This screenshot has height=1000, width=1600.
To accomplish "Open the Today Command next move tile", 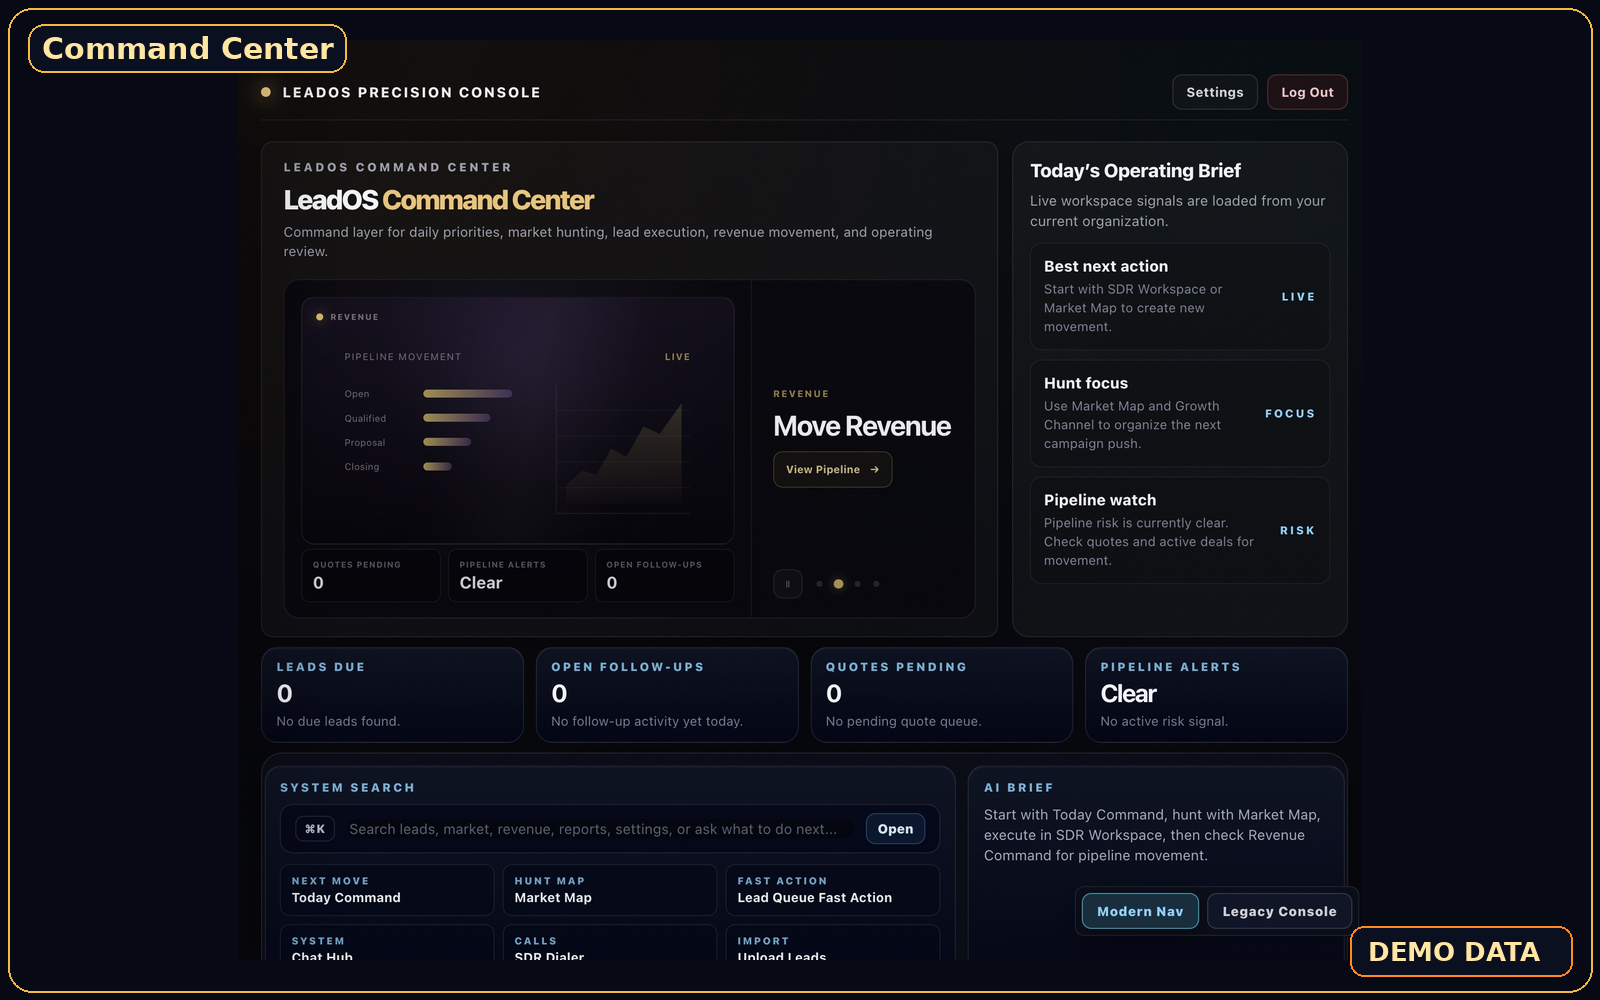I will pyautogui.click(x=387, y=890).
